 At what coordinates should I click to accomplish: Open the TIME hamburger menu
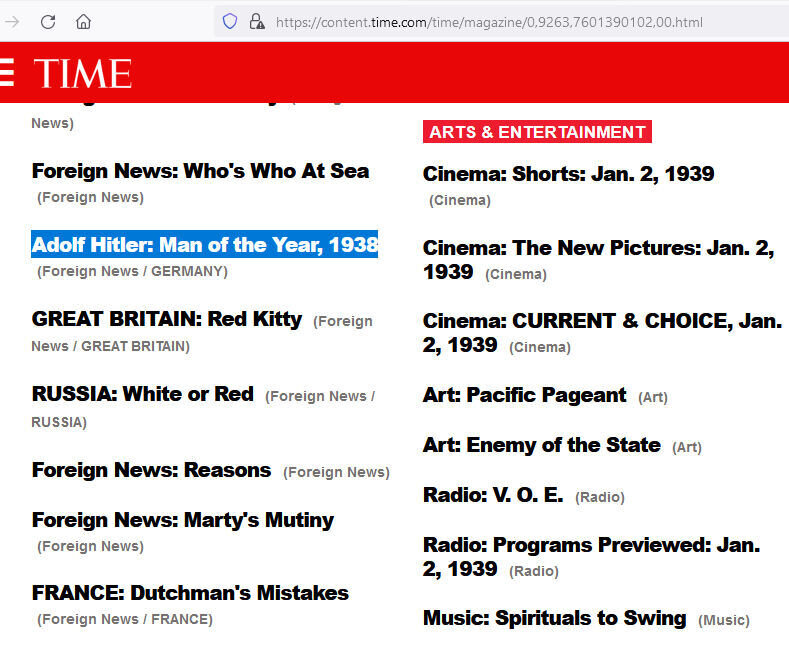[x=7, y=72]
